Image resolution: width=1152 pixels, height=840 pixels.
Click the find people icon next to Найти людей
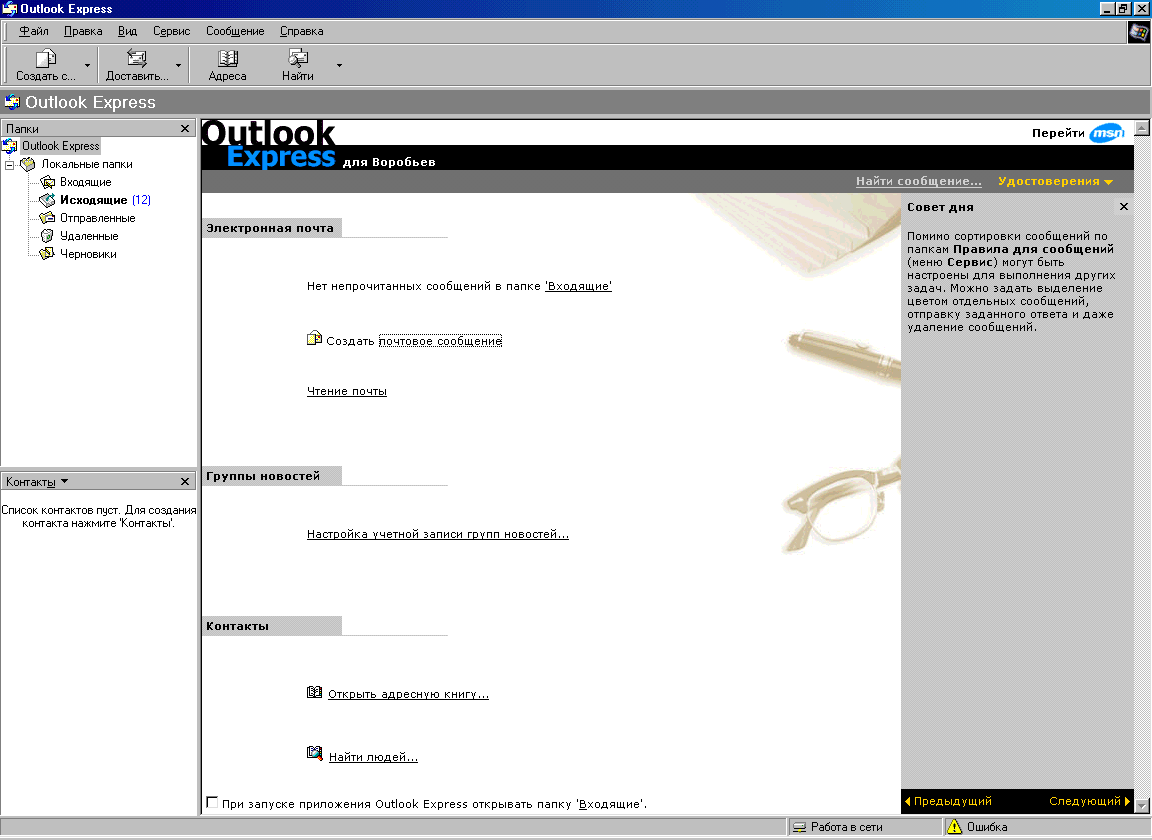[x=314, y=753]
